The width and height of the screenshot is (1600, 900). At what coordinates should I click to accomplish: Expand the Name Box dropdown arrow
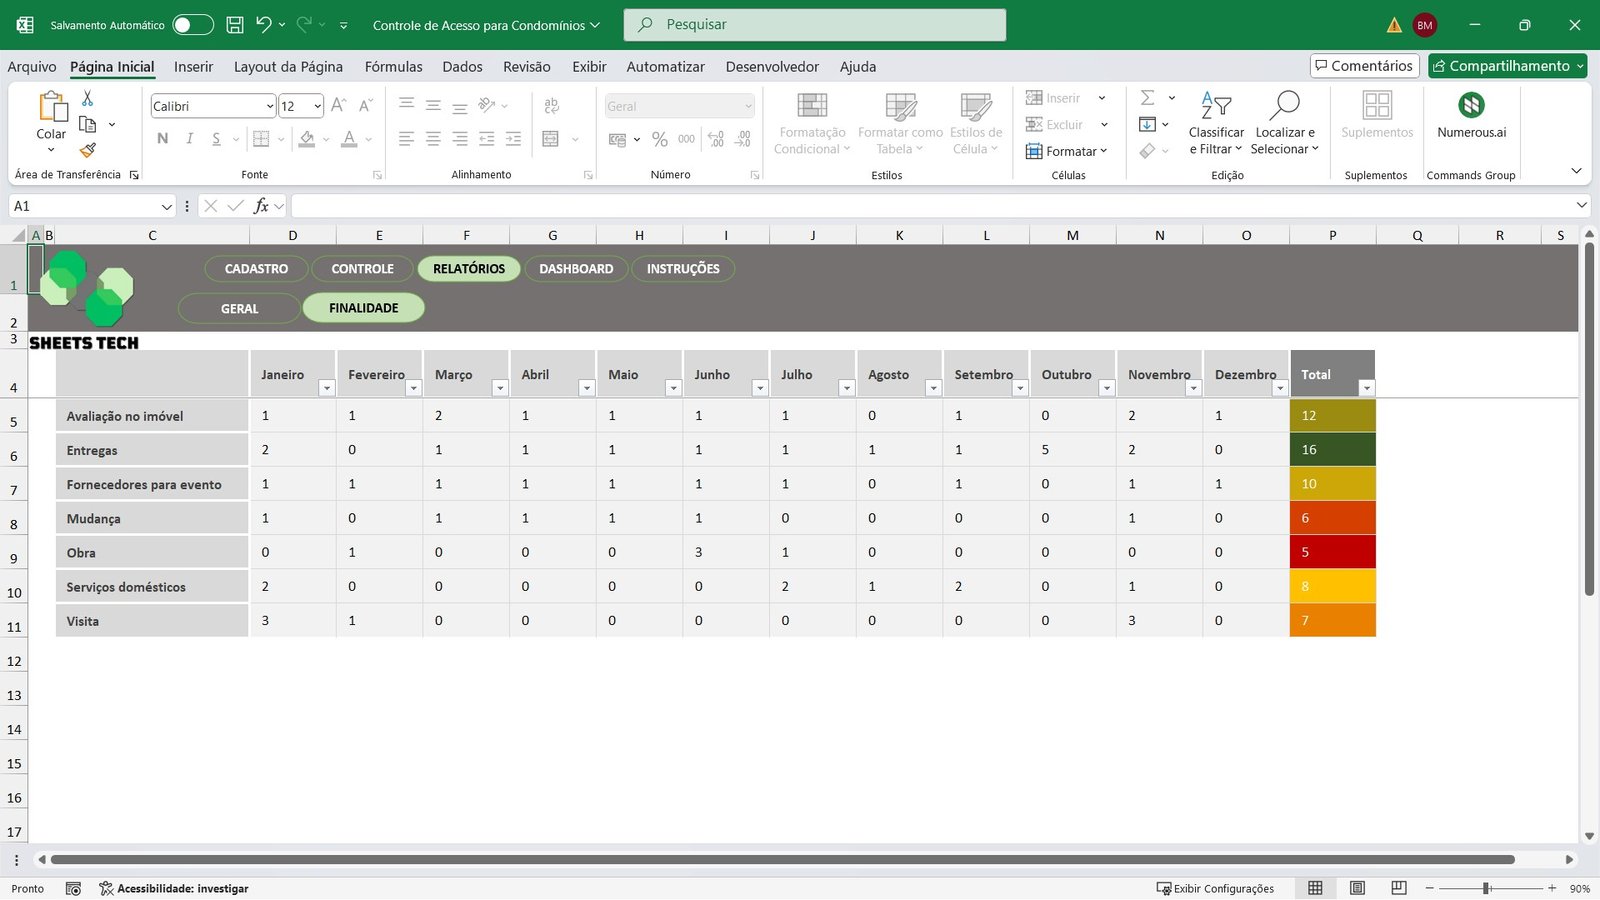(167, 206)
